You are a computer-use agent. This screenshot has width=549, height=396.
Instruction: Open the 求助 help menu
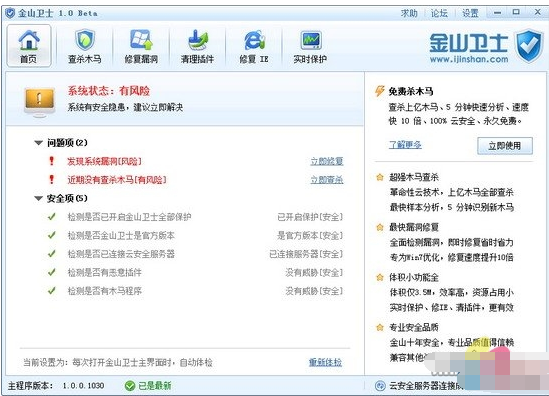point(409,13)
